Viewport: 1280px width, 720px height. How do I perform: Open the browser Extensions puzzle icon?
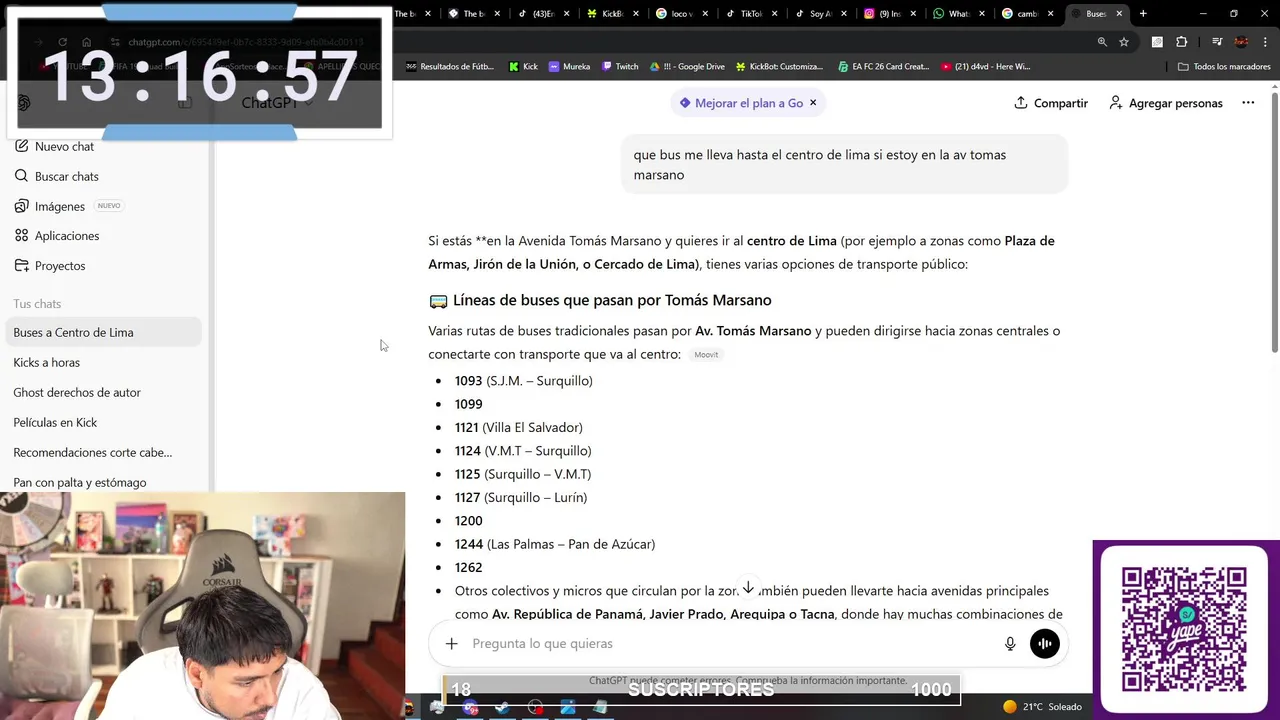[x=1182, y=42]
